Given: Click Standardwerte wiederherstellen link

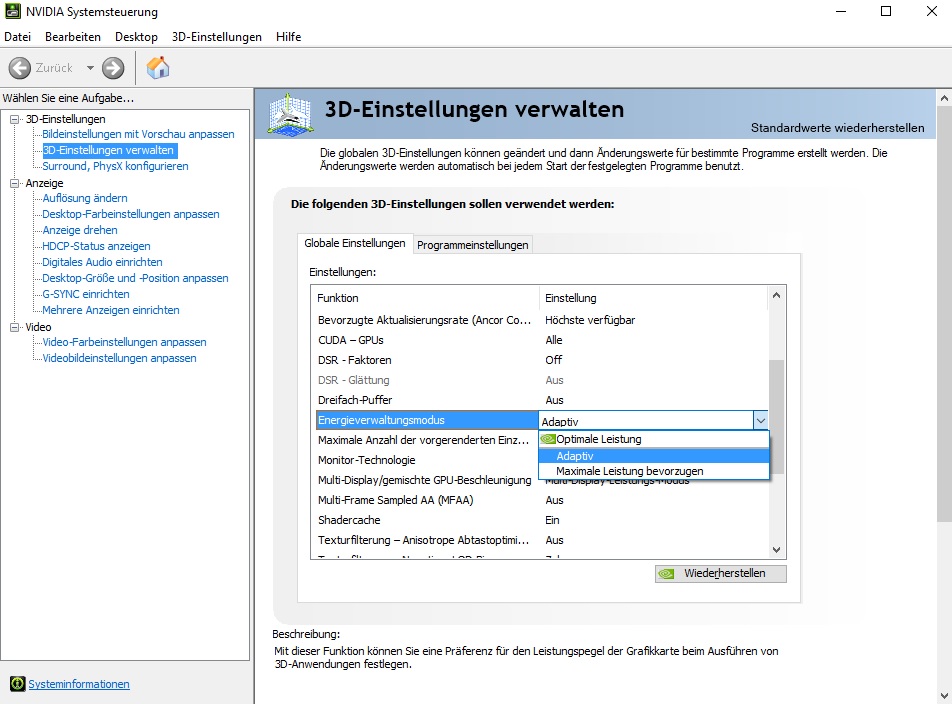Looking at the screenshot, I should (x=837, y=128).
